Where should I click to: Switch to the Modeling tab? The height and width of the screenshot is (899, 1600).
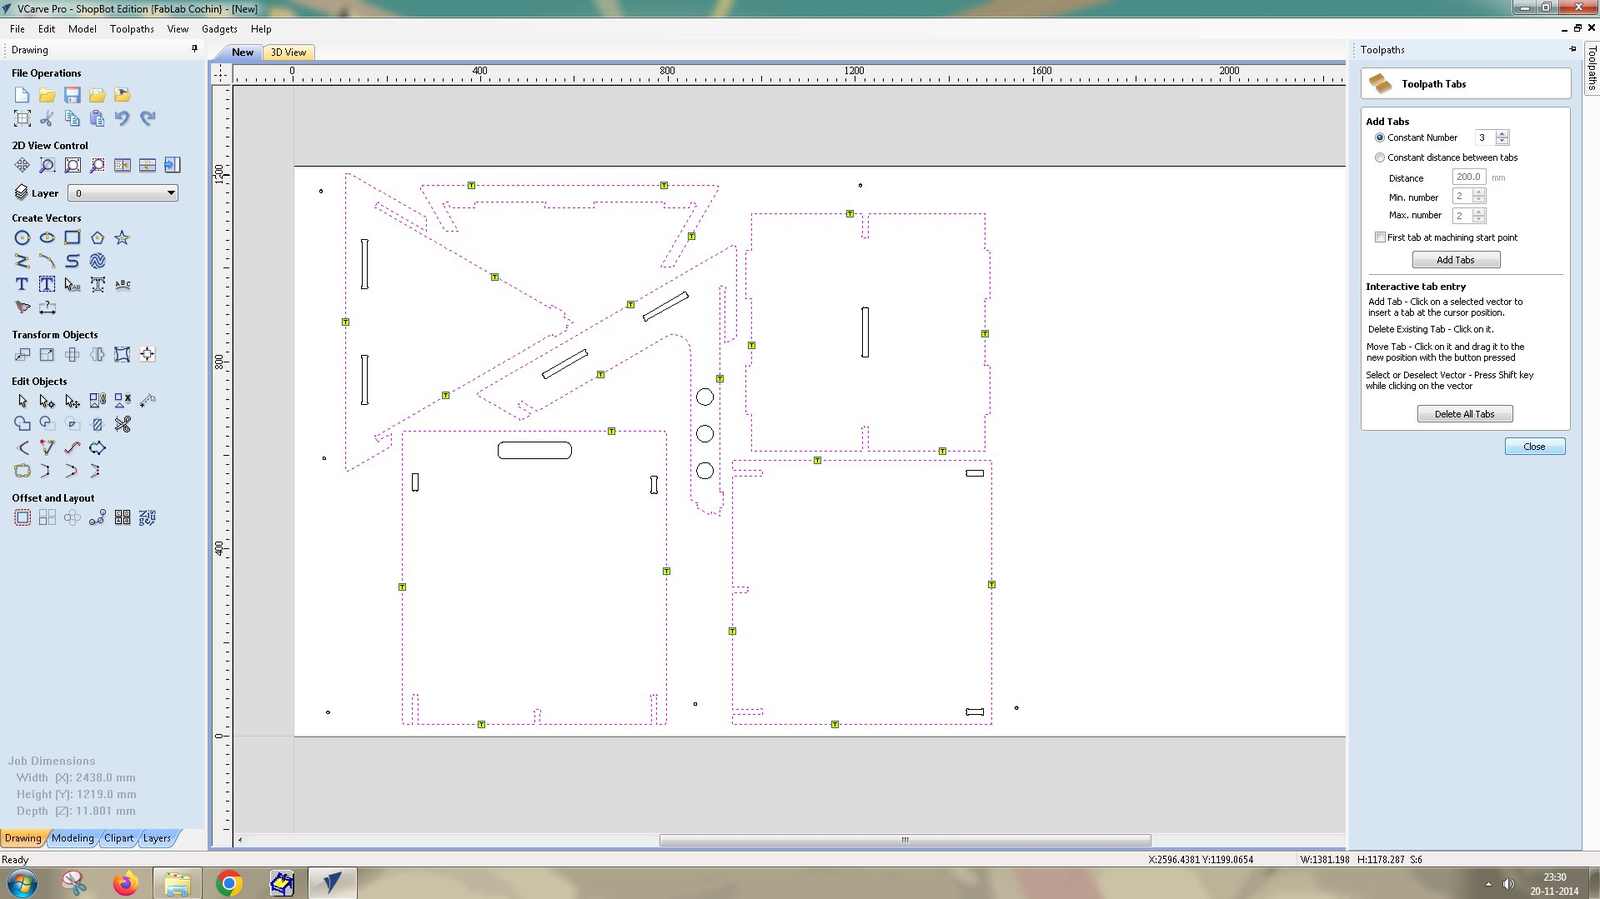coord(73,839)
